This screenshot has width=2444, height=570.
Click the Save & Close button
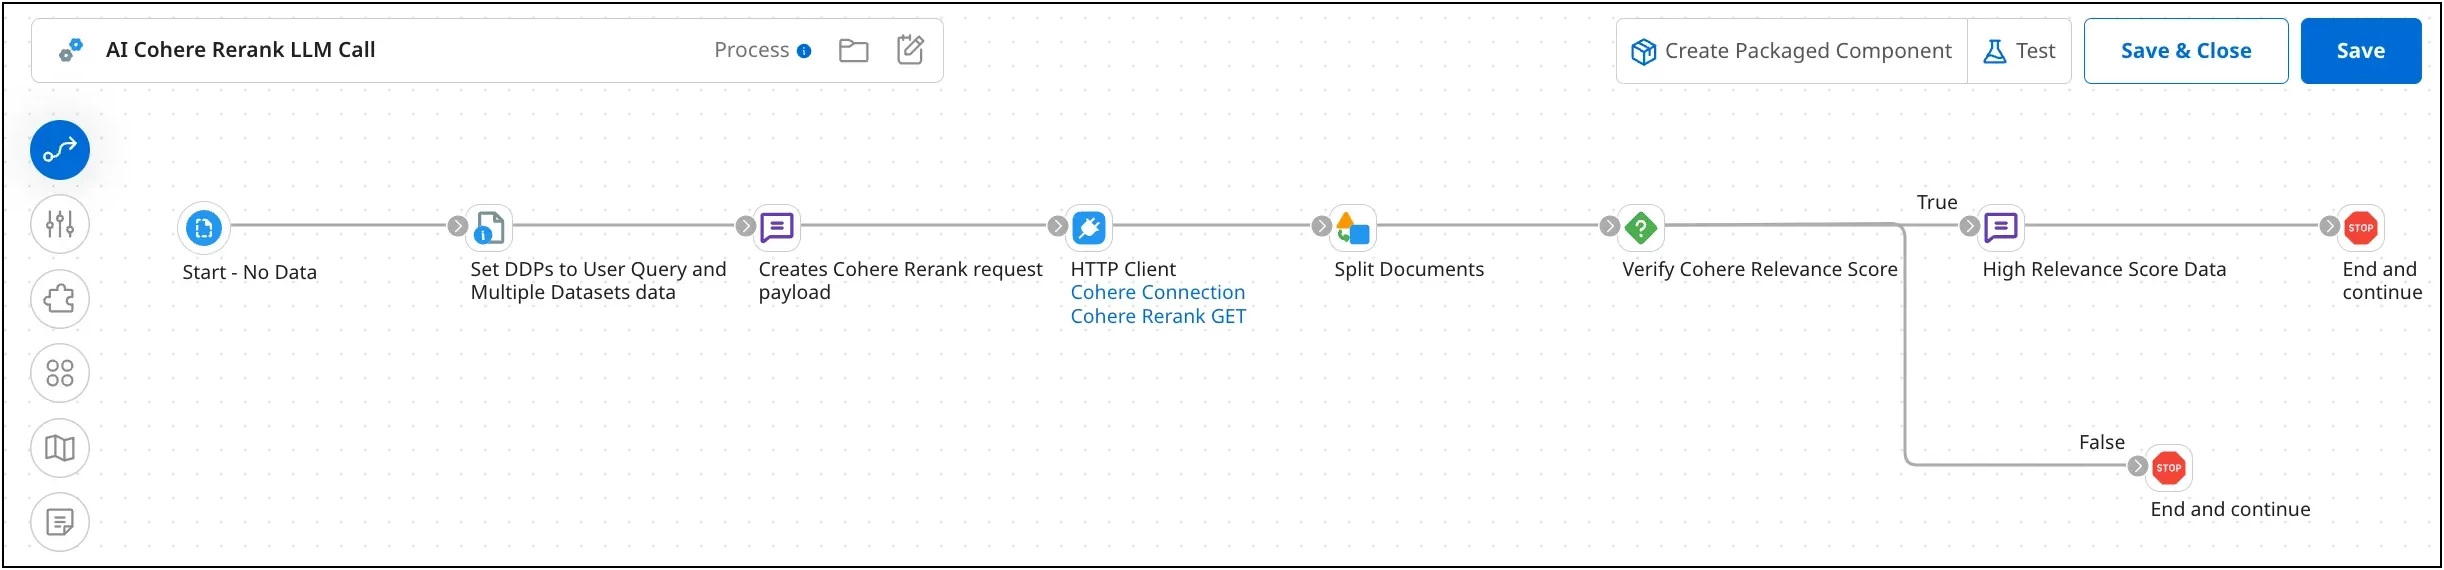click(2185, 51)
